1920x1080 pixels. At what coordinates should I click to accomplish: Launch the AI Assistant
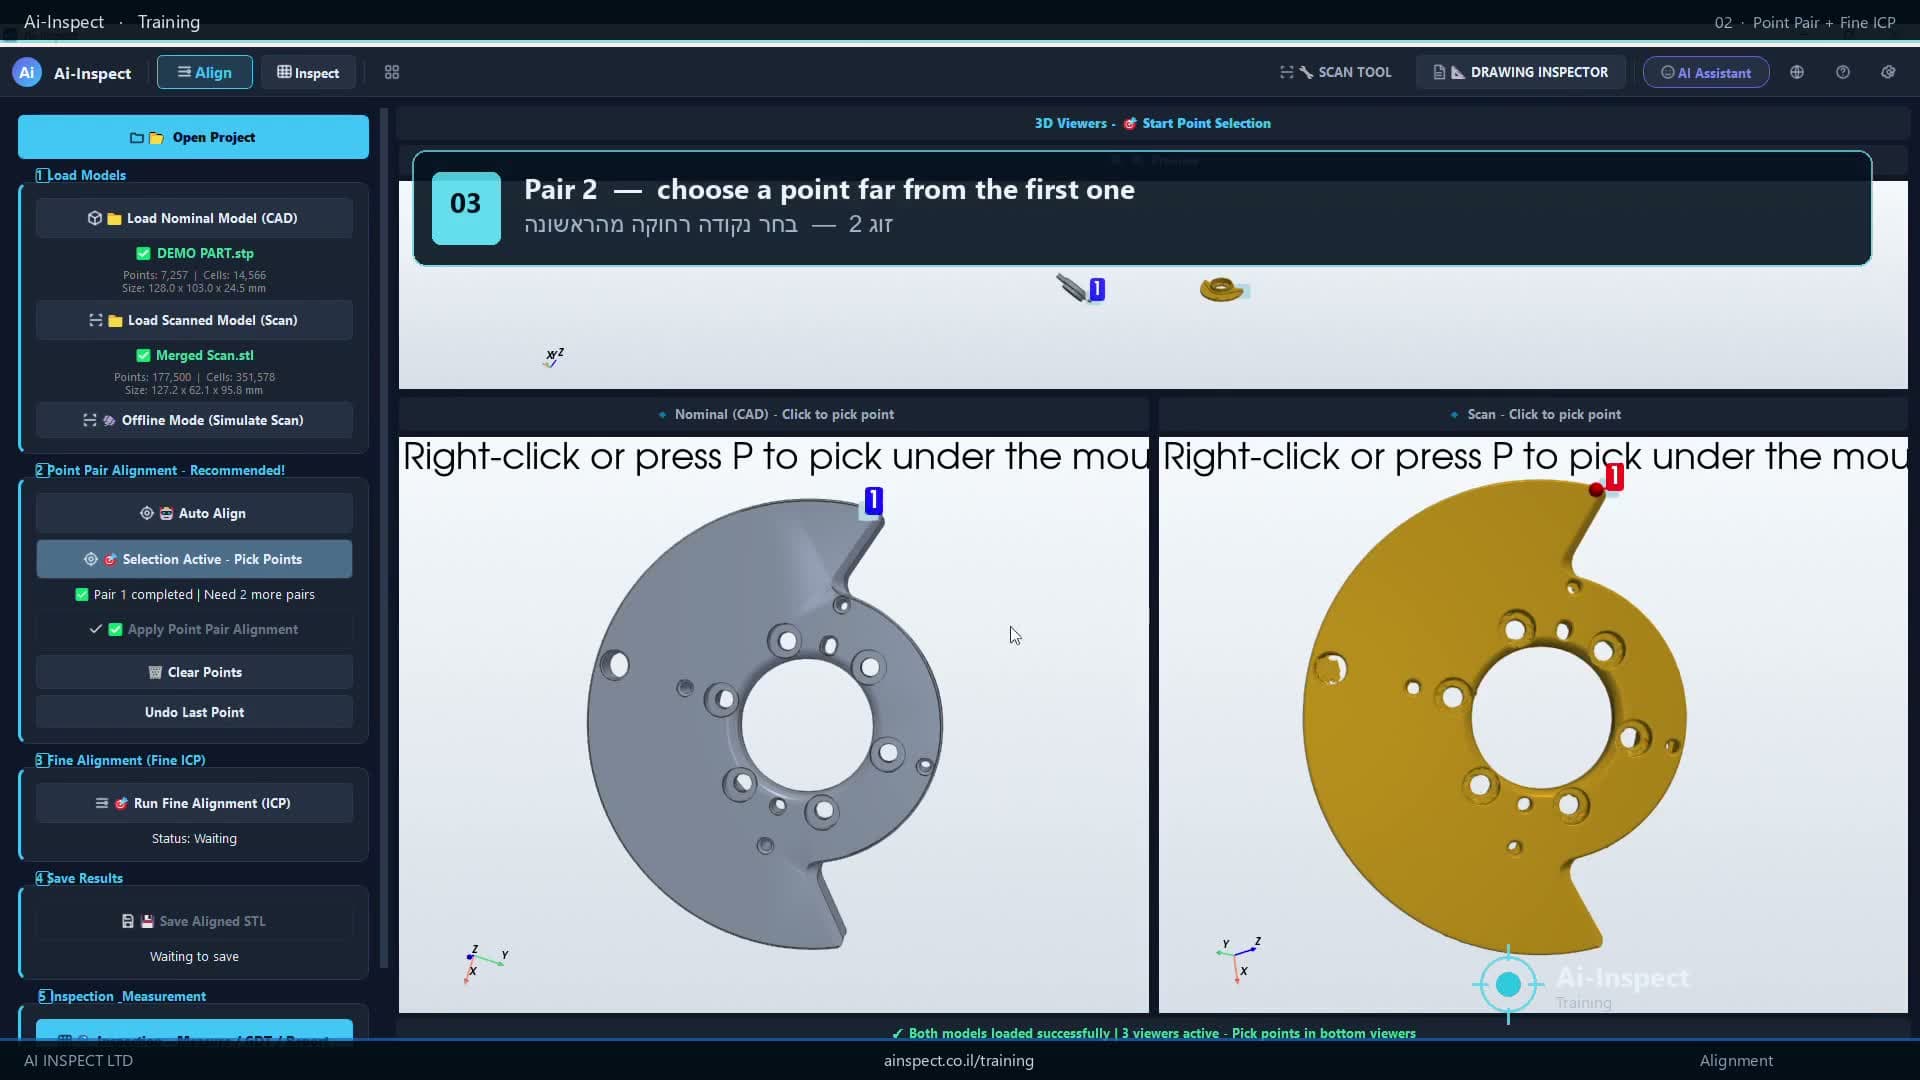click(x=1706, y=72)
